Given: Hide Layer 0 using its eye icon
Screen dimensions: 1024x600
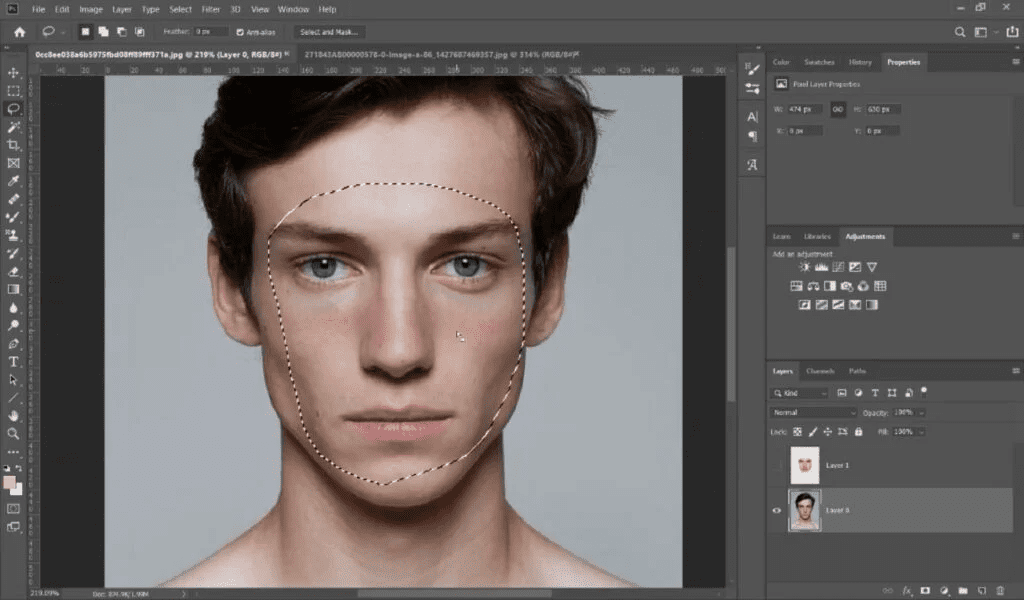Looking at the screenshot, I should (777, 510).
